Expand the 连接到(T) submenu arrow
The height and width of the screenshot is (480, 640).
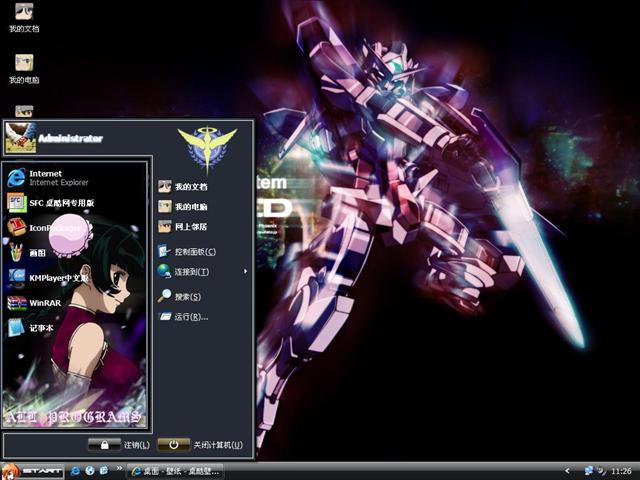coord(245,271)
